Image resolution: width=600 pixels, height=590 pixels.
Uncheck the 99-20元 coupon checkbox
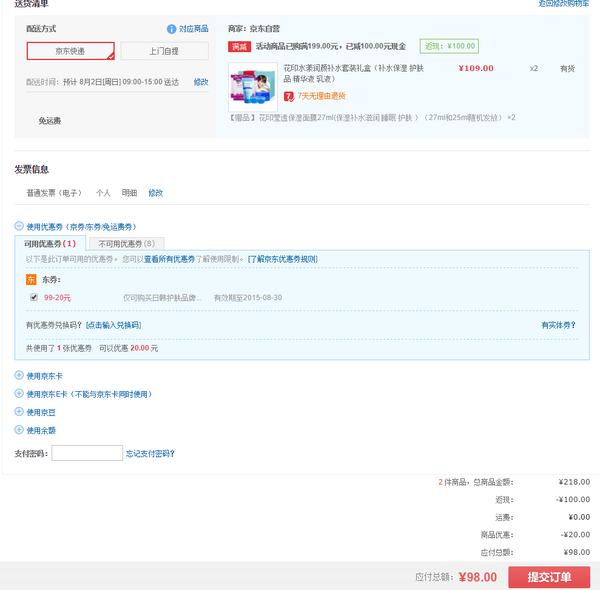click(34, 297)
